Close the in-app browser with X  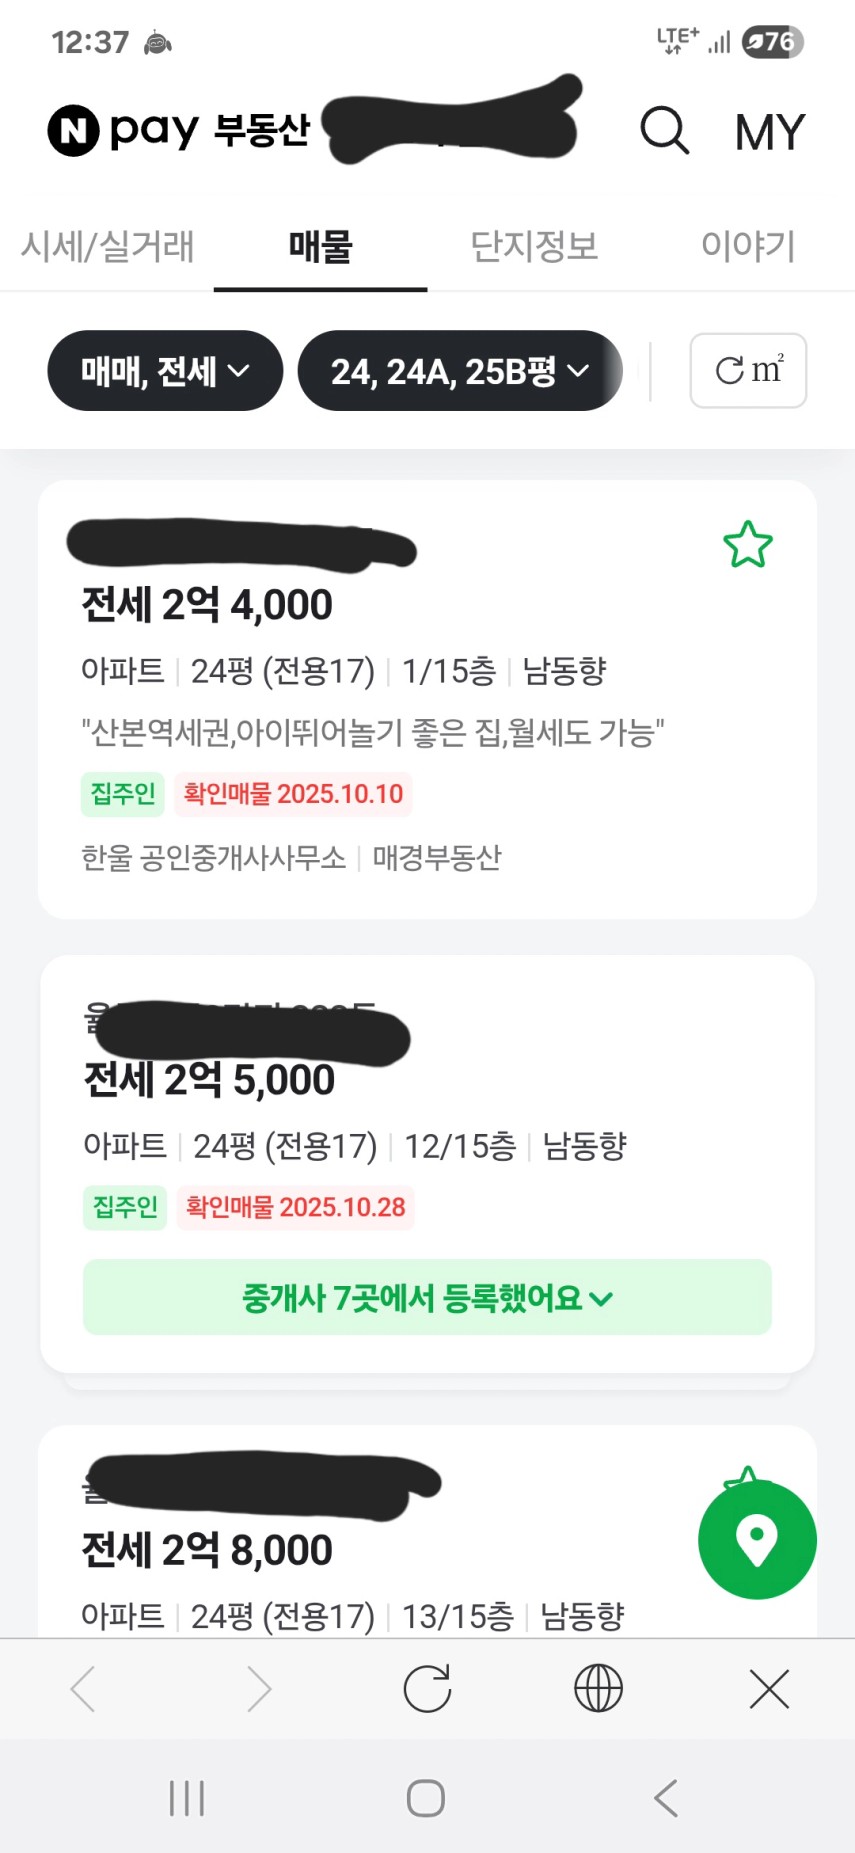769,1689
